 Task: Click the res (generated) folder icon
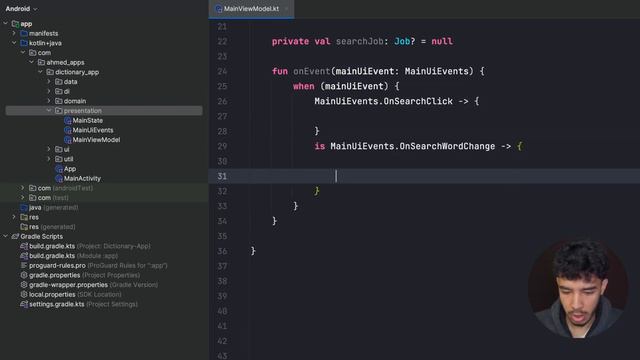(24, 227)
